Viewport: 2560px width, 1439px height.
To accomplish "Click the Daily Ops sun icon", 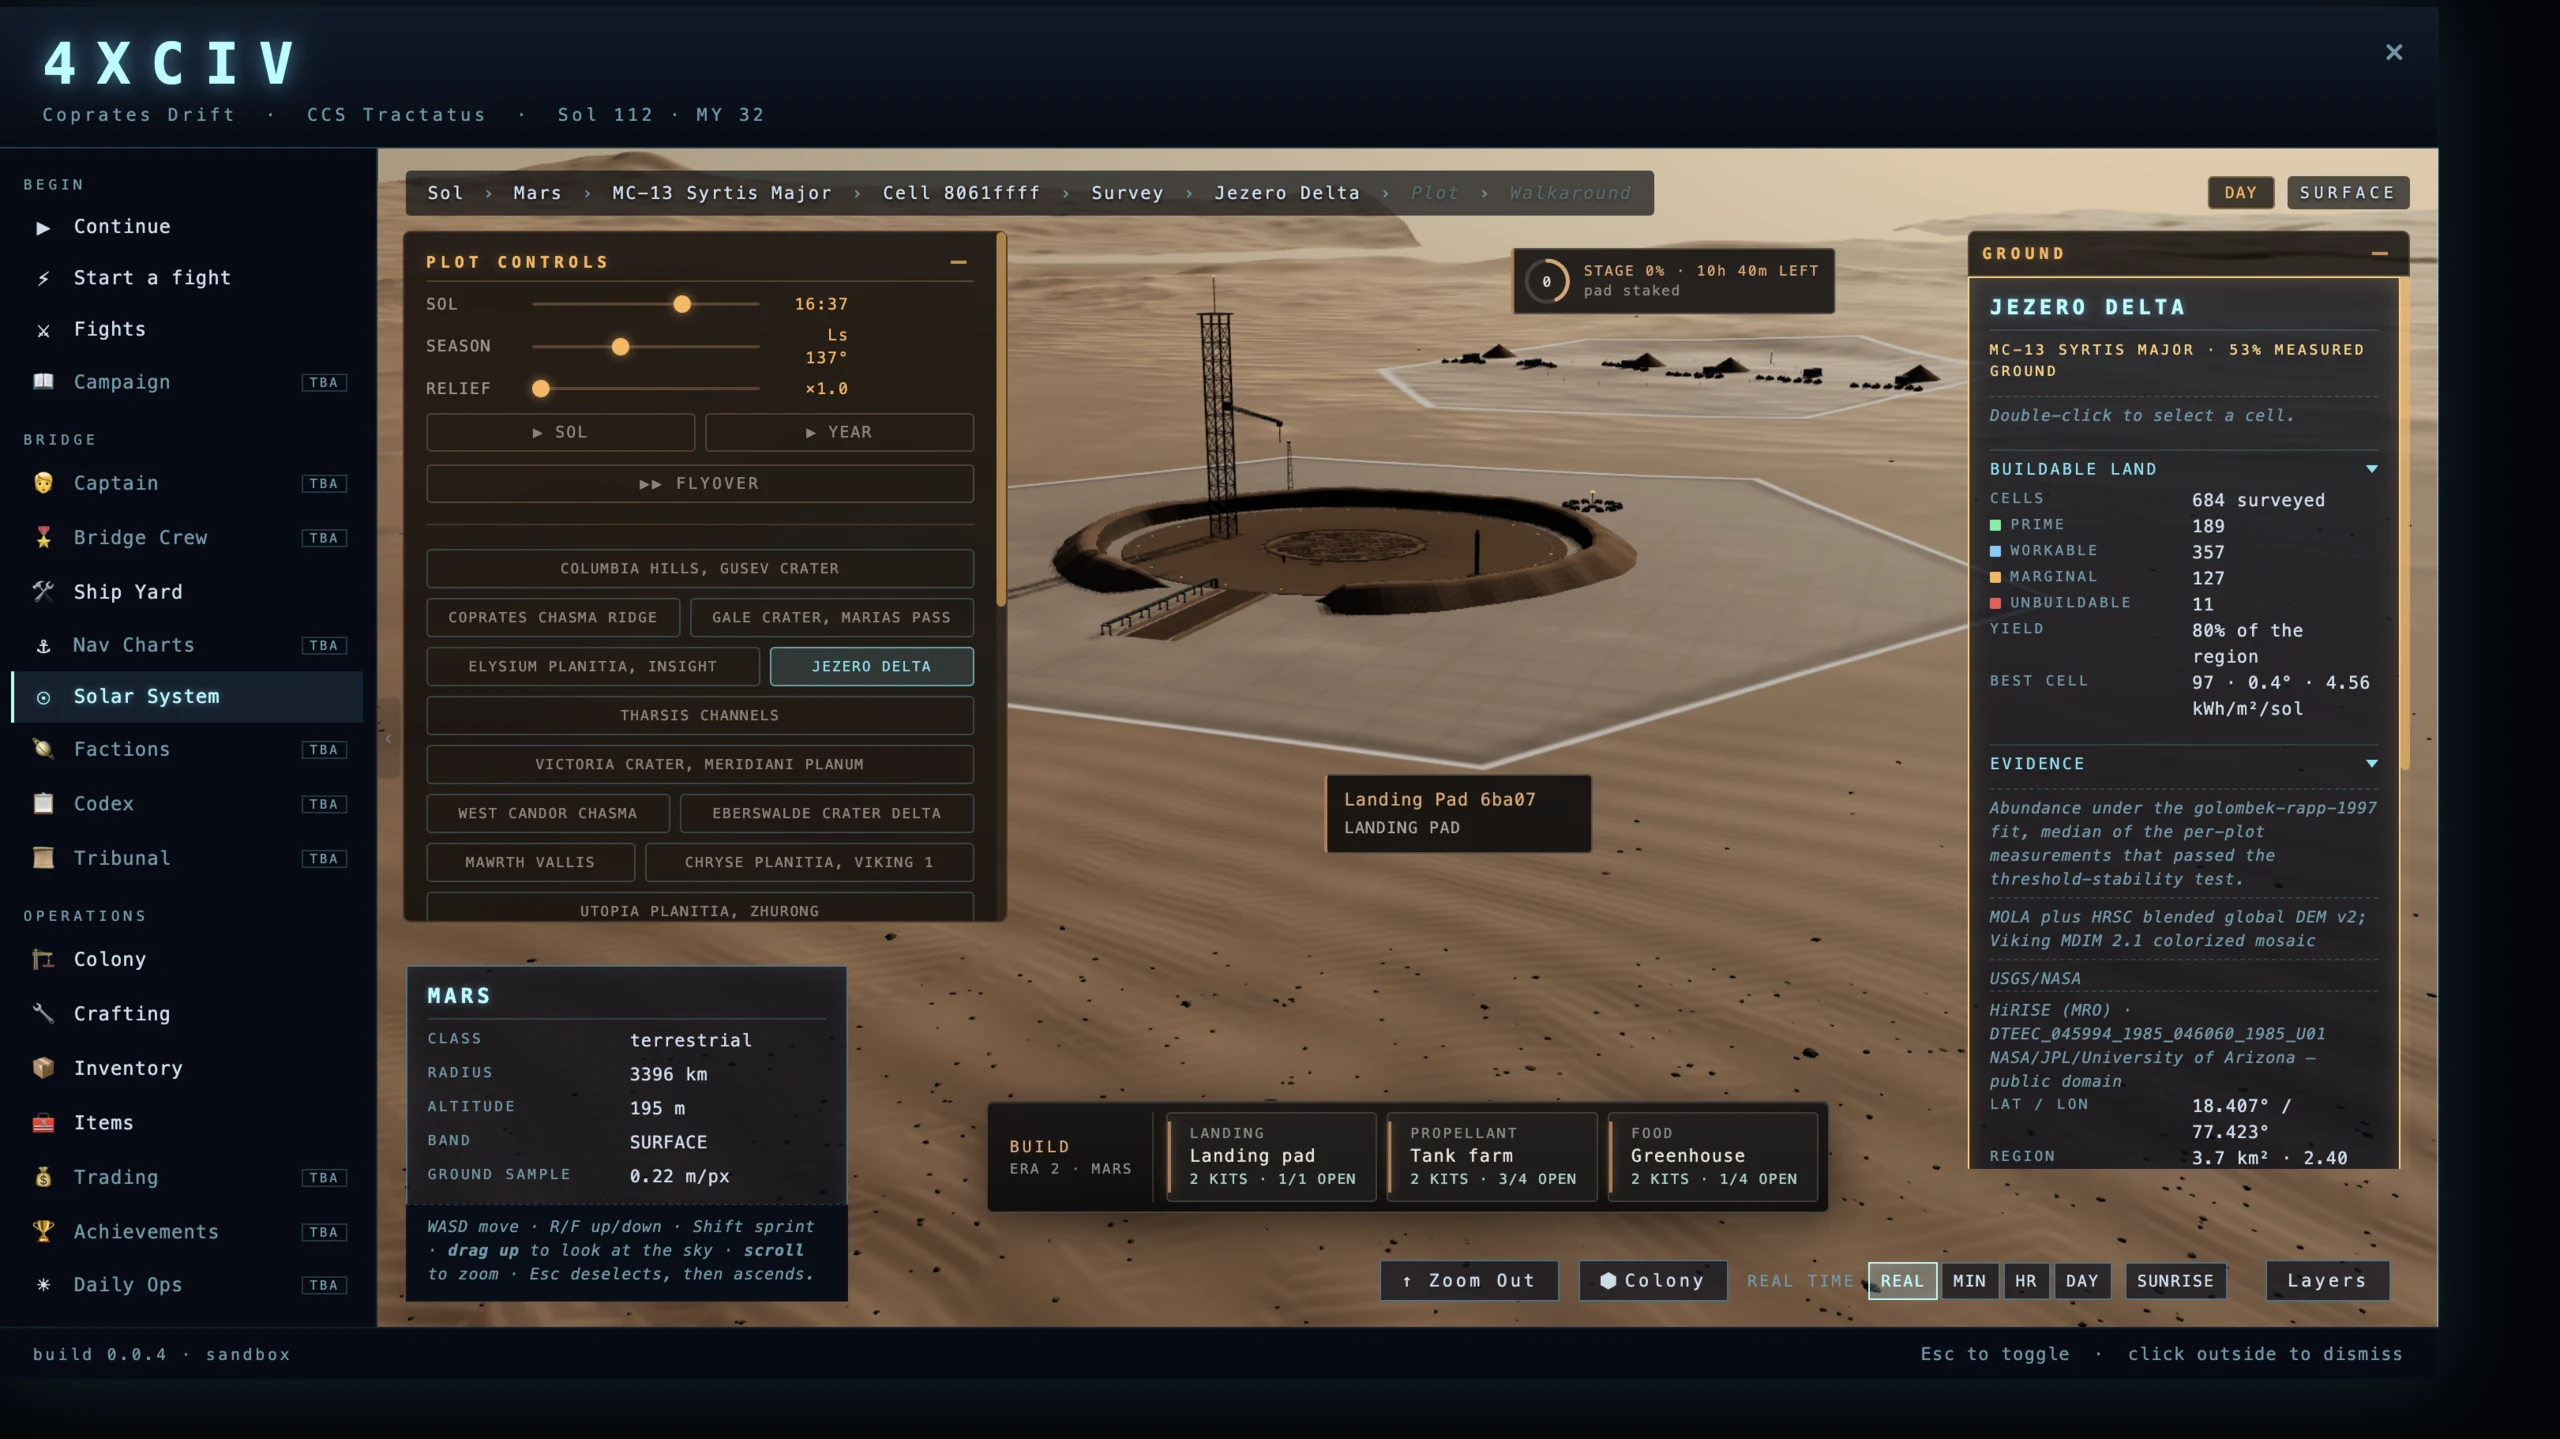I will (43, 1285).
